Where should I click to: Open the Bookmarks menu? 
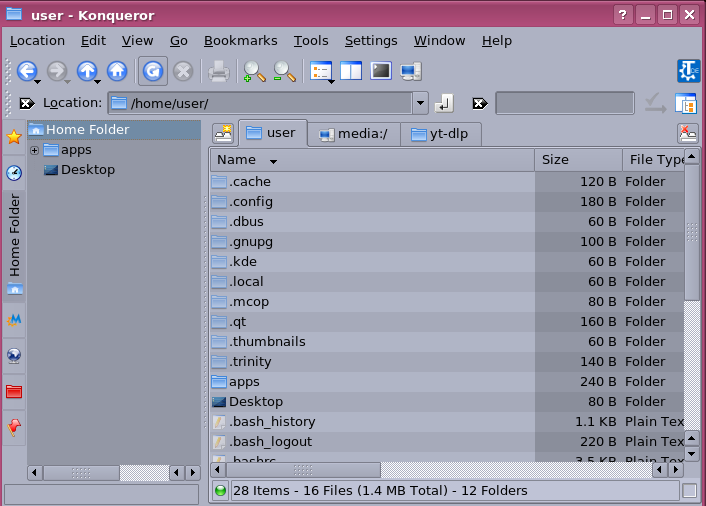pyautogui.click(x=240, y=41)
